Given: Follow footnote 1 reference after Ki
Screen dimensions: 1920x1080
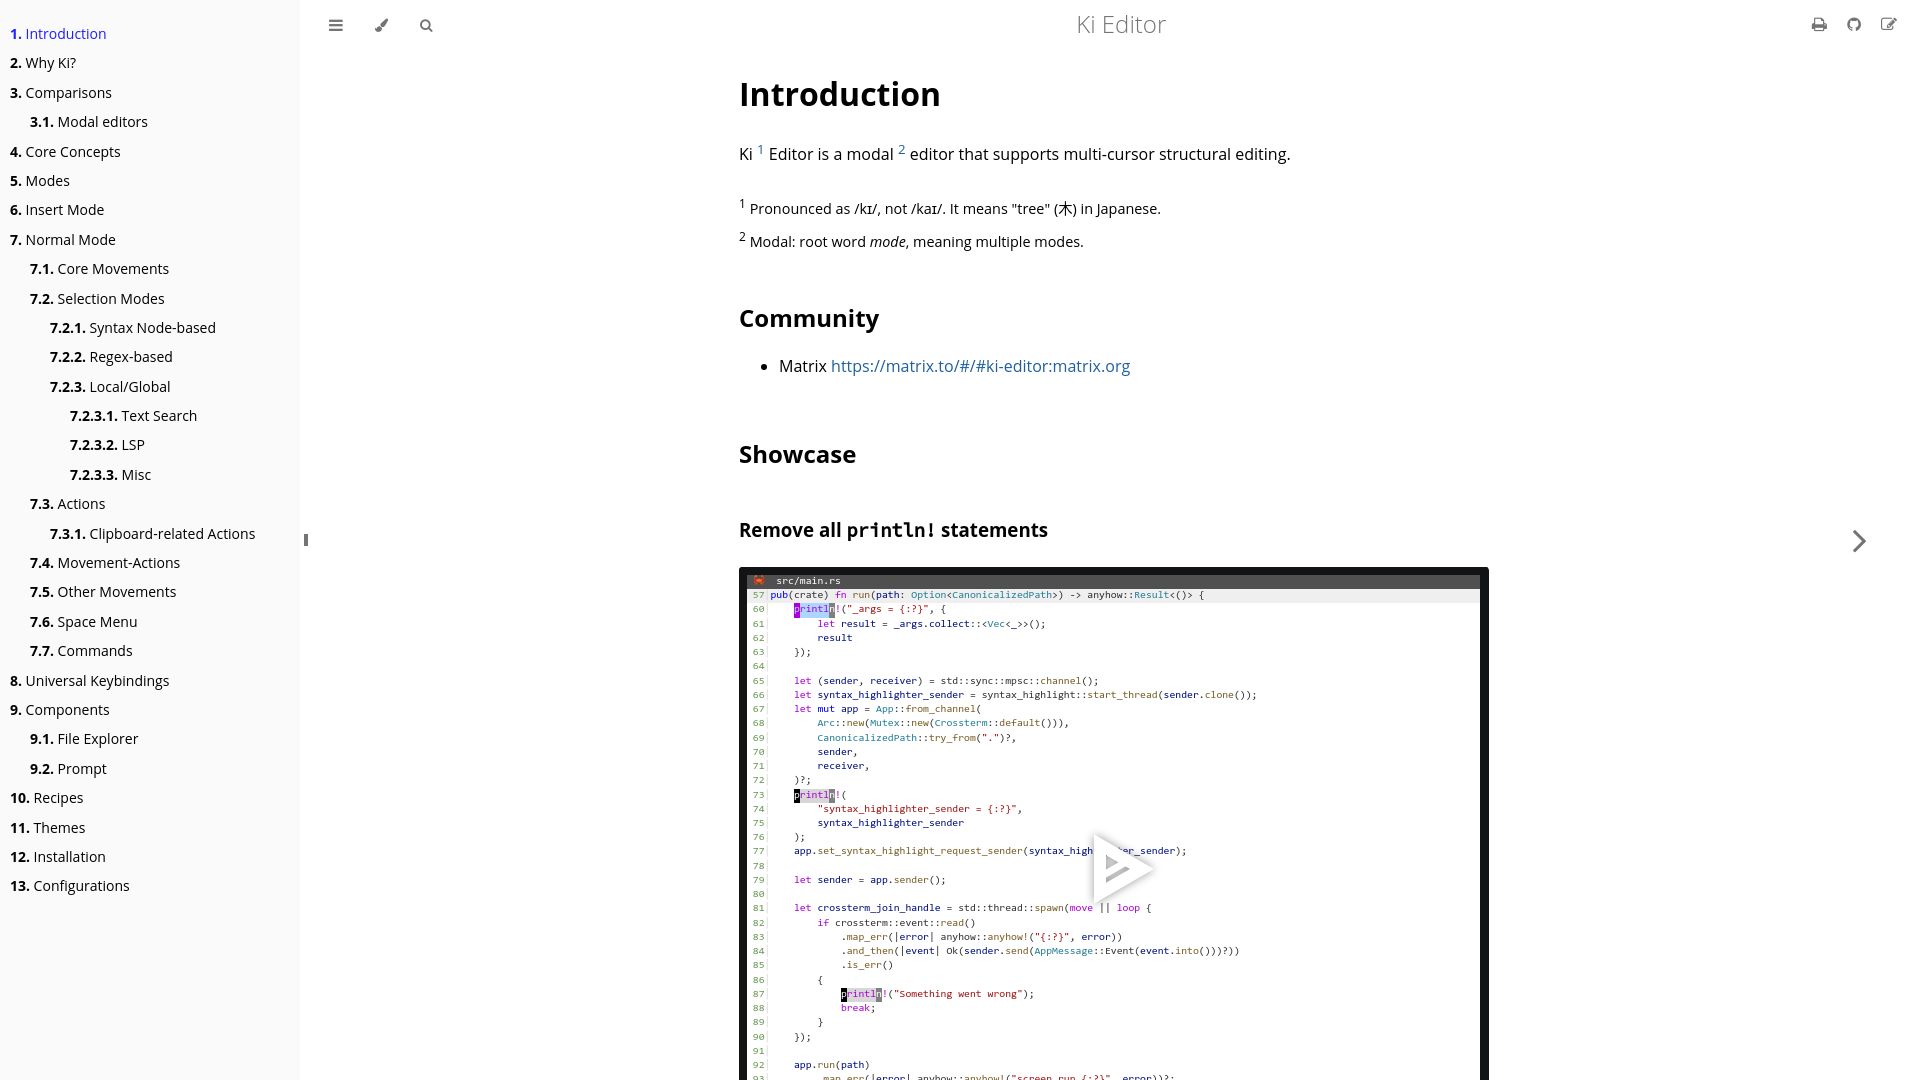Looking at the screenshot, I should [x=760, y=150].
